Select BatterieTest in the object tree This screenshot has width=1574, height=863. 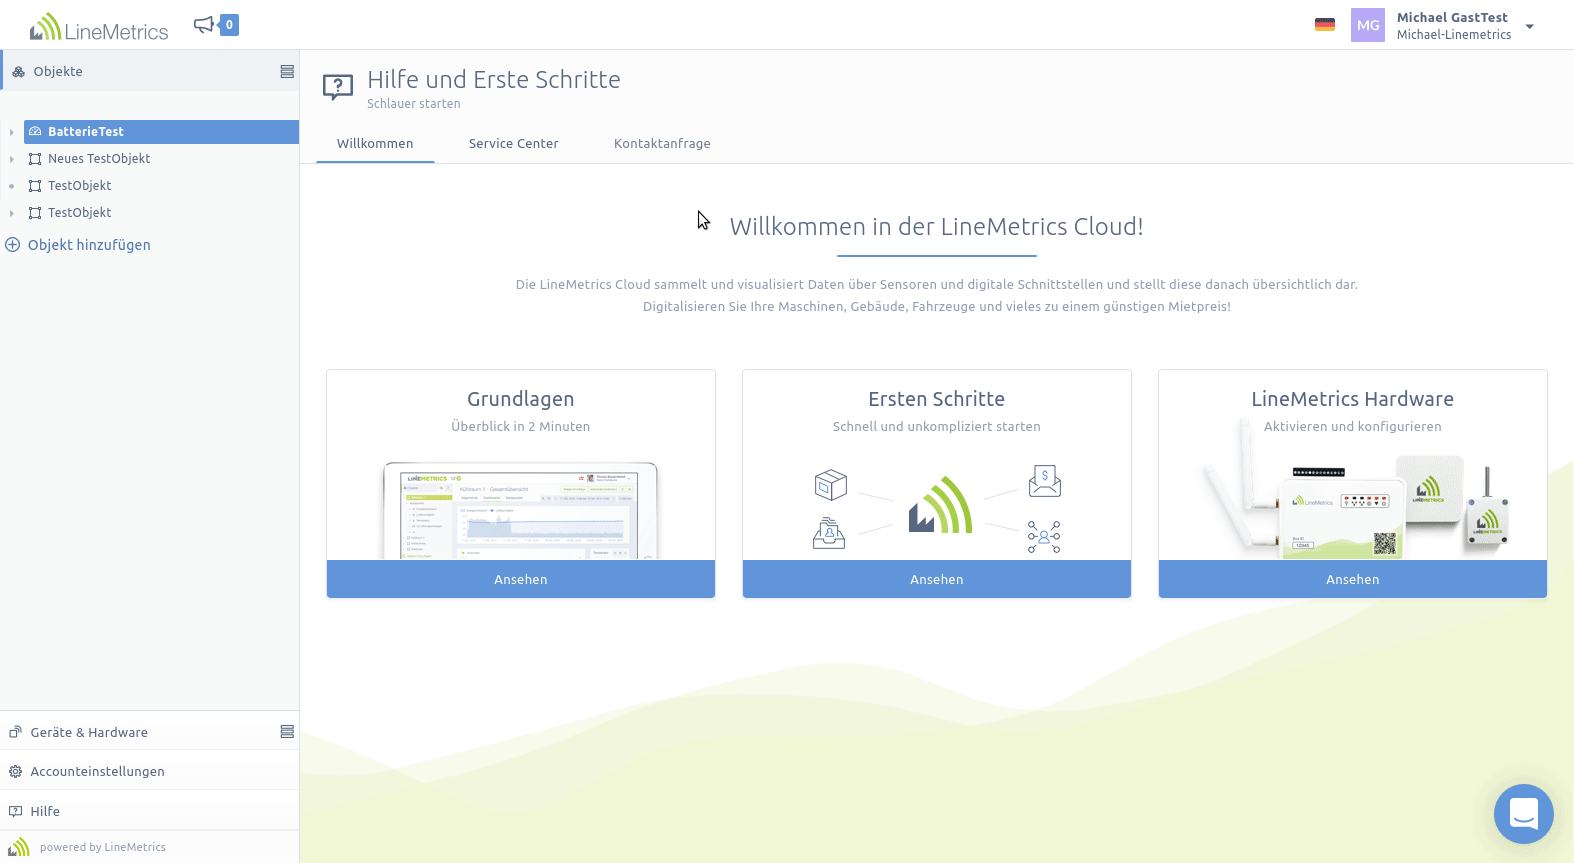(x=161, y=132)
